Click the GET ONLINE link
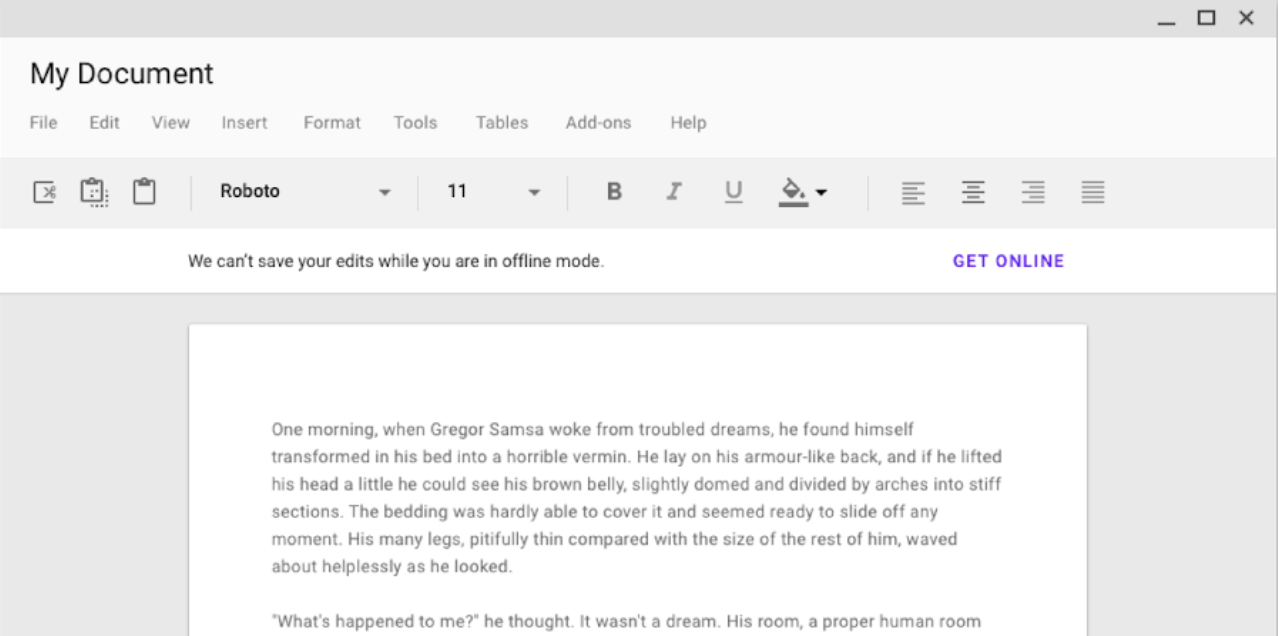Screen dimensions: 1278x636 click(x=1009, y=261)
